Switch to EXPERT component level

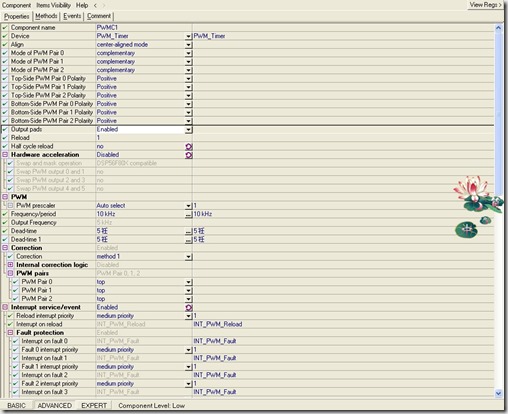(94, 406)
